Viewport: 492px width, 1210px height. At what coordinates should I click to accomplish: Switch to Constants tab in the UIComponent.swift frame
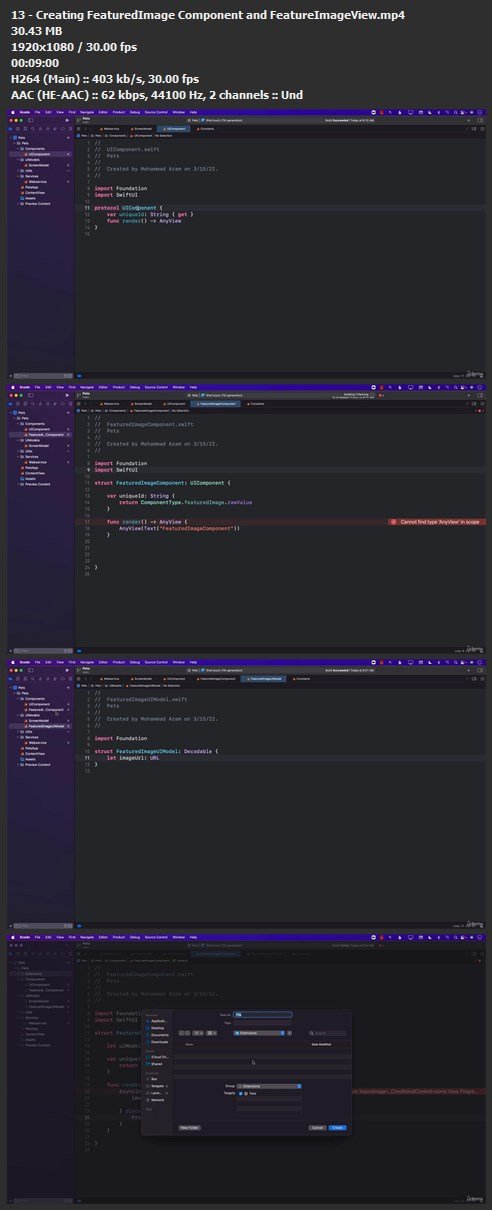point(206,129)
